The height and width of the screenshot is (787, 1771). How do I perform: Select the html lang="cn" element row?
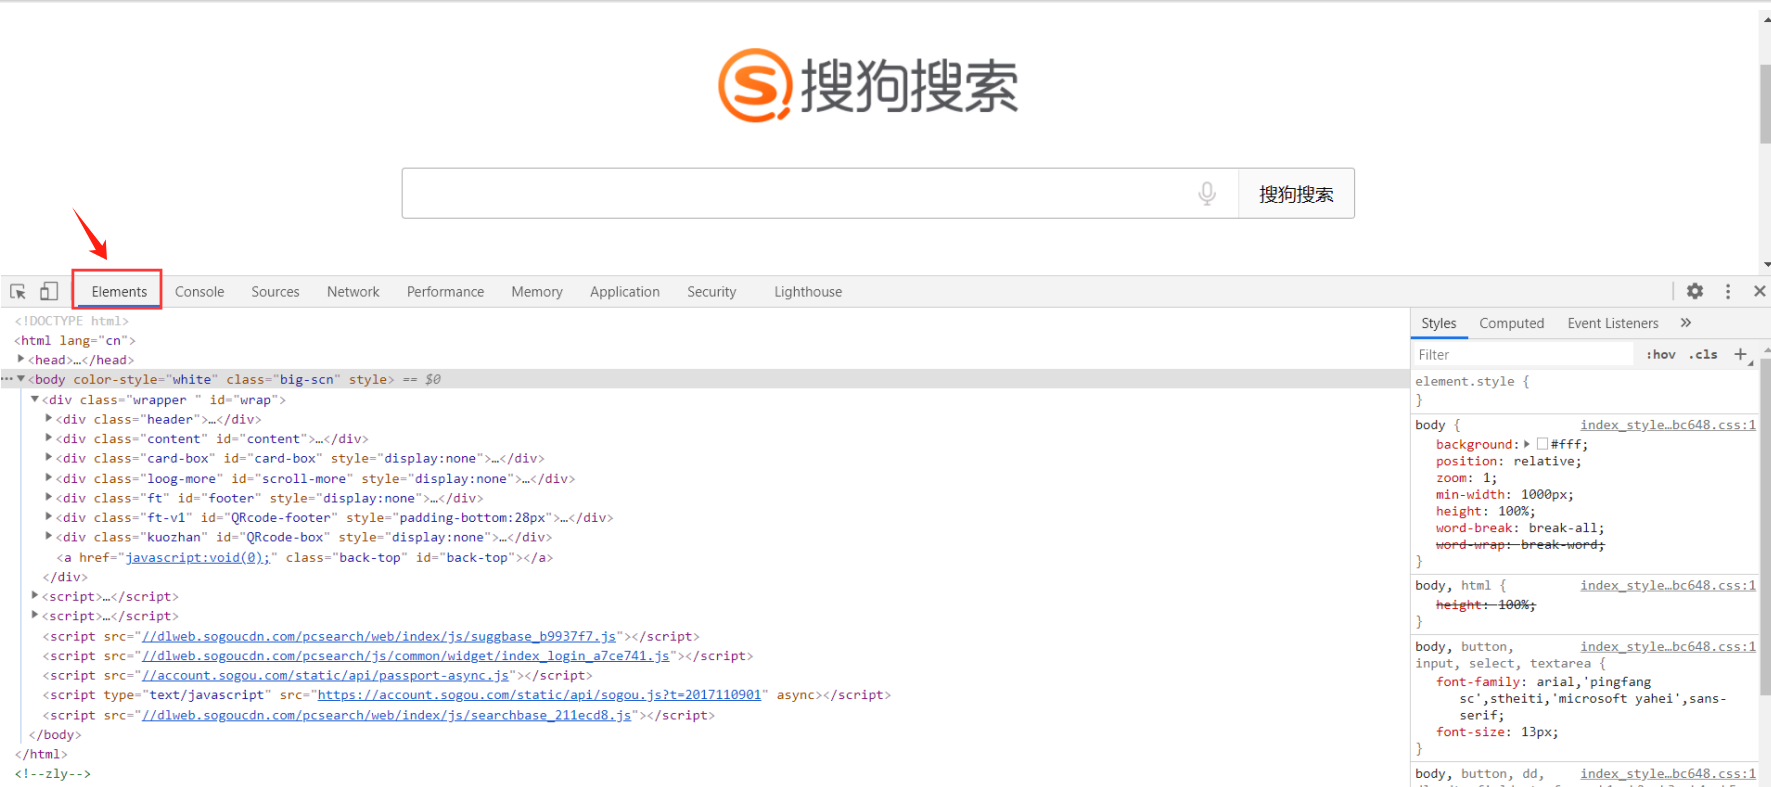coord(75,340)
